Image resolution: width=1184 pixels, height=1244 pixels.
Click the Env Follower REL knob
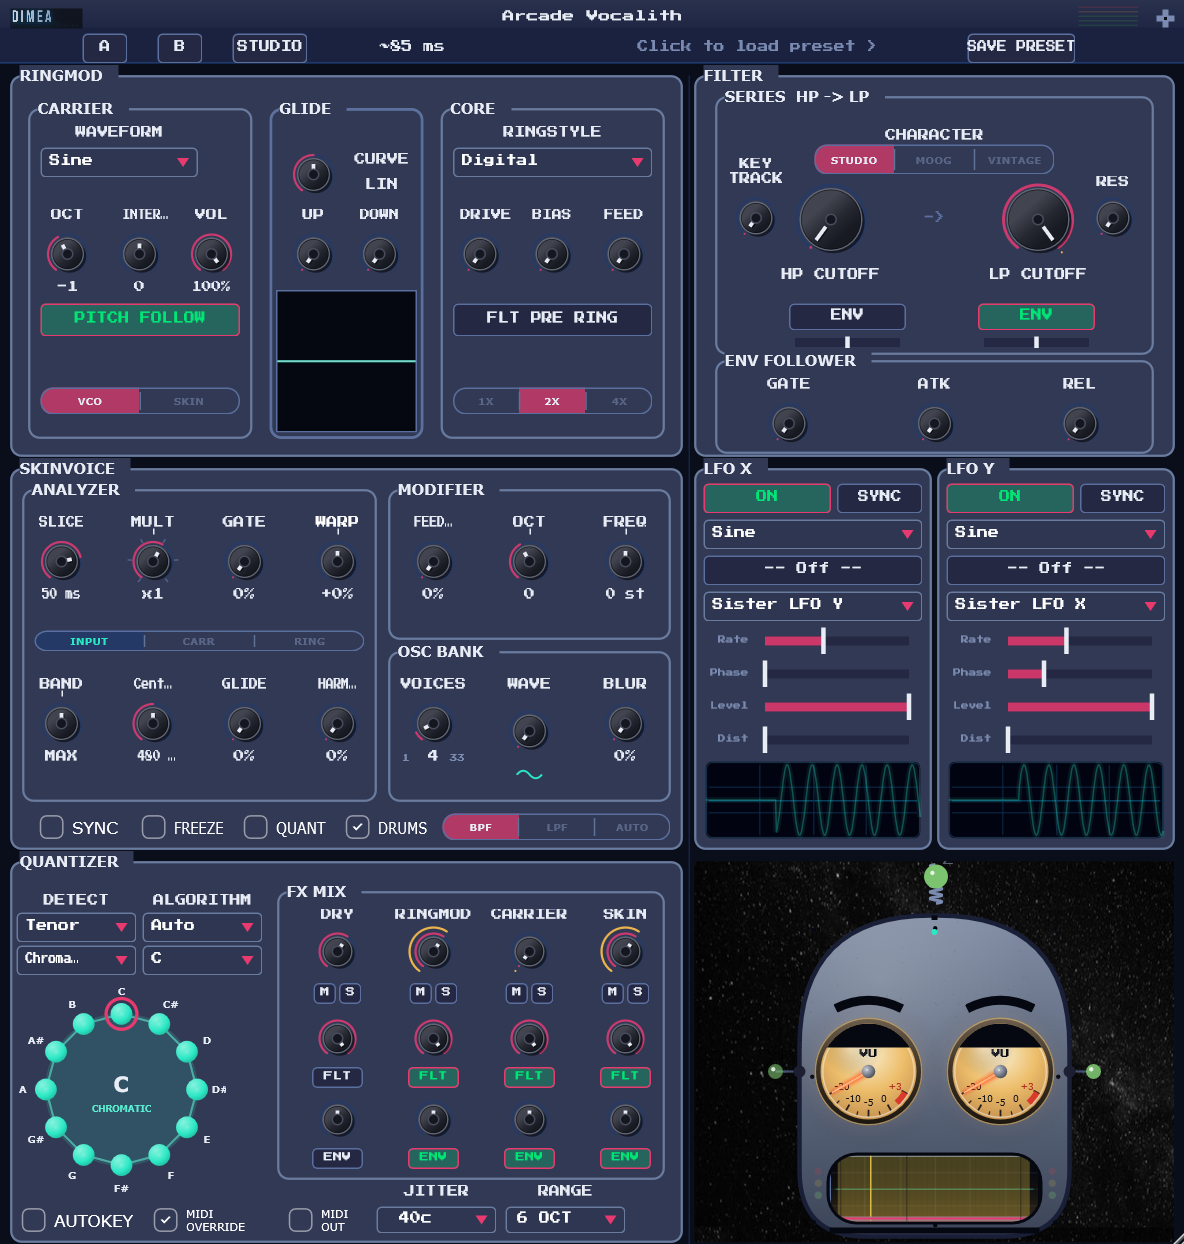coord(1079,424)
